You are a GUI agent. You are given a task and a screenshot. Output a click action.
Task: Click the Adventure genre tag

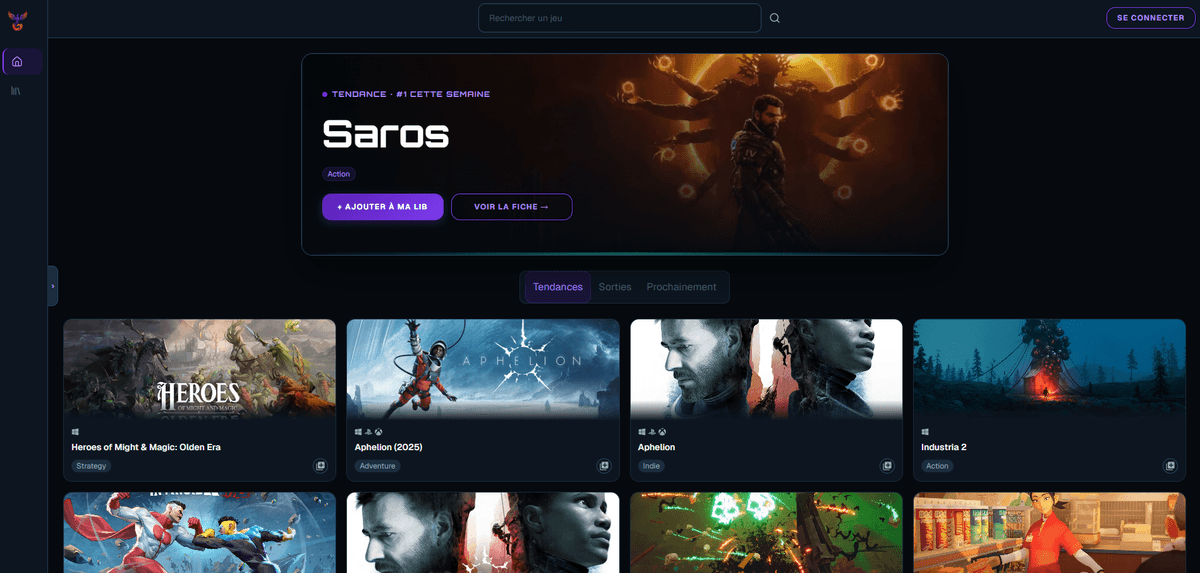377,466
